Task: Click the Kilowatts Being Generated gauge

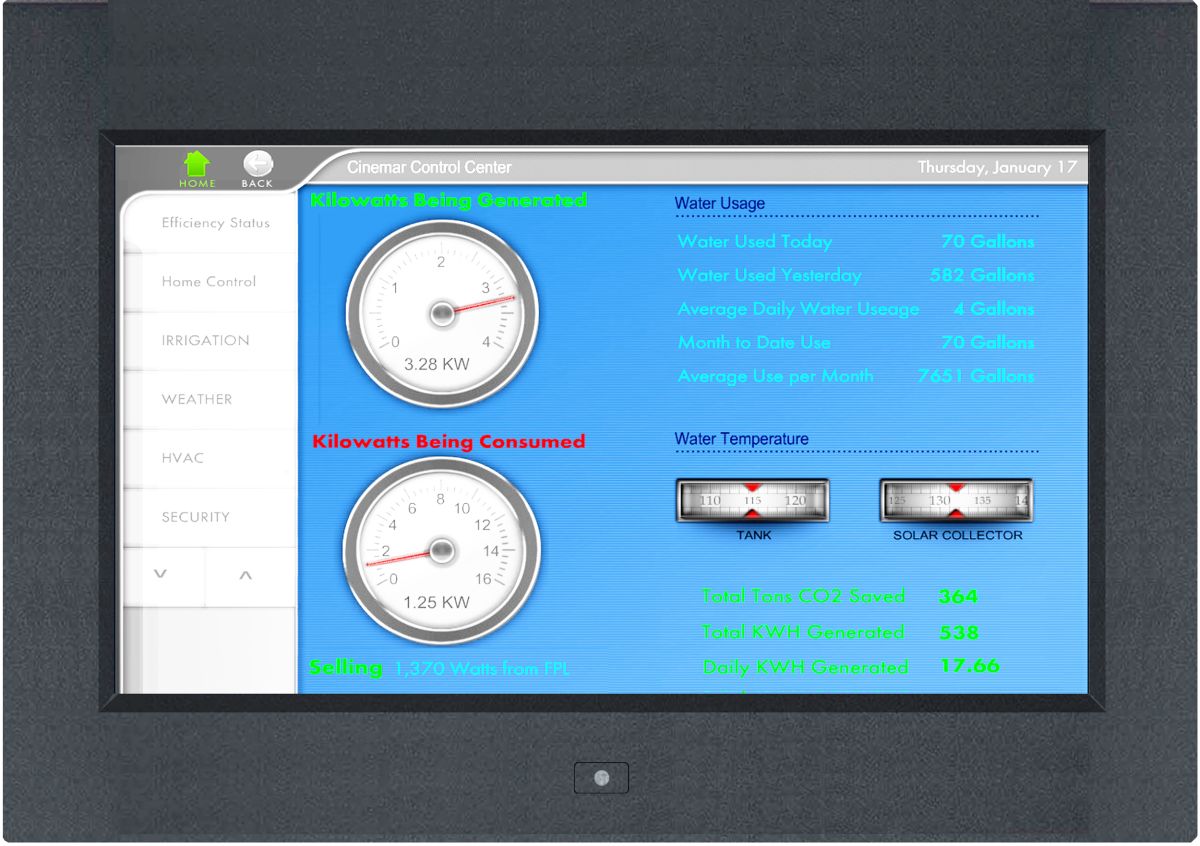Action: point(442,315)
